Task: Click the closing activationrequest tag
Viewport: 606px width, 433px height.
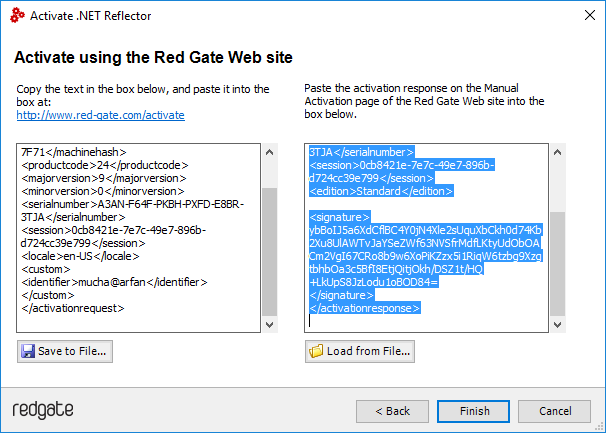Action: (x=73, y=308)
